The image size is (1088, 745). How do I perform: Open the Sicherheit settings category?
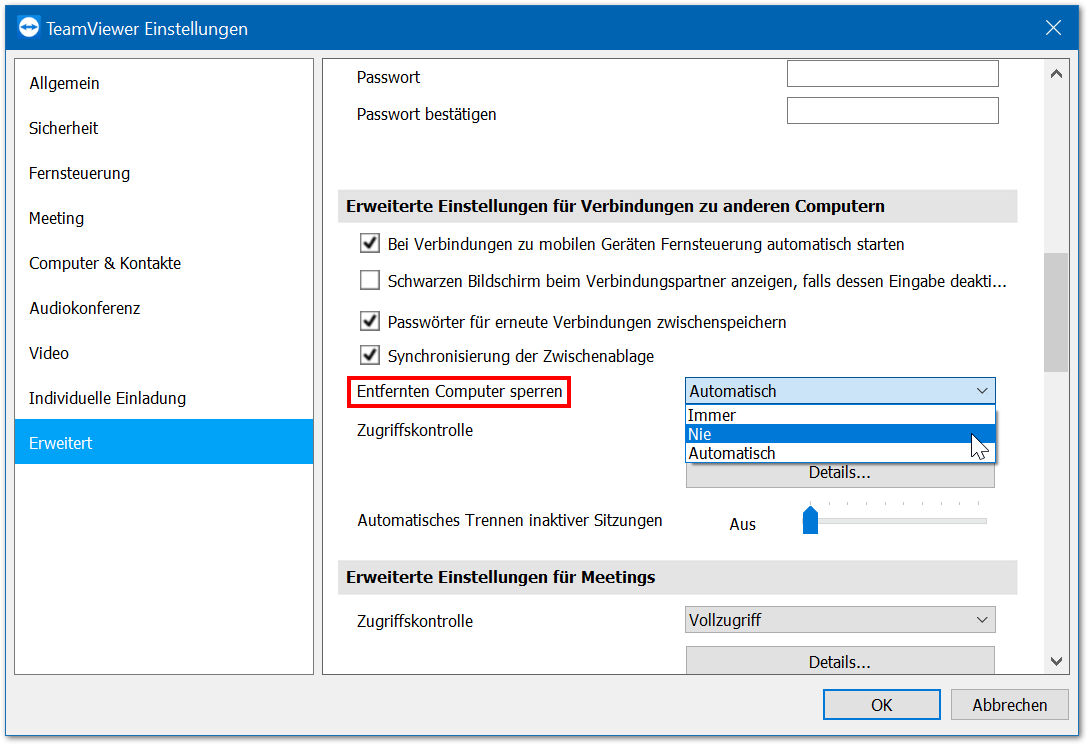63,128
